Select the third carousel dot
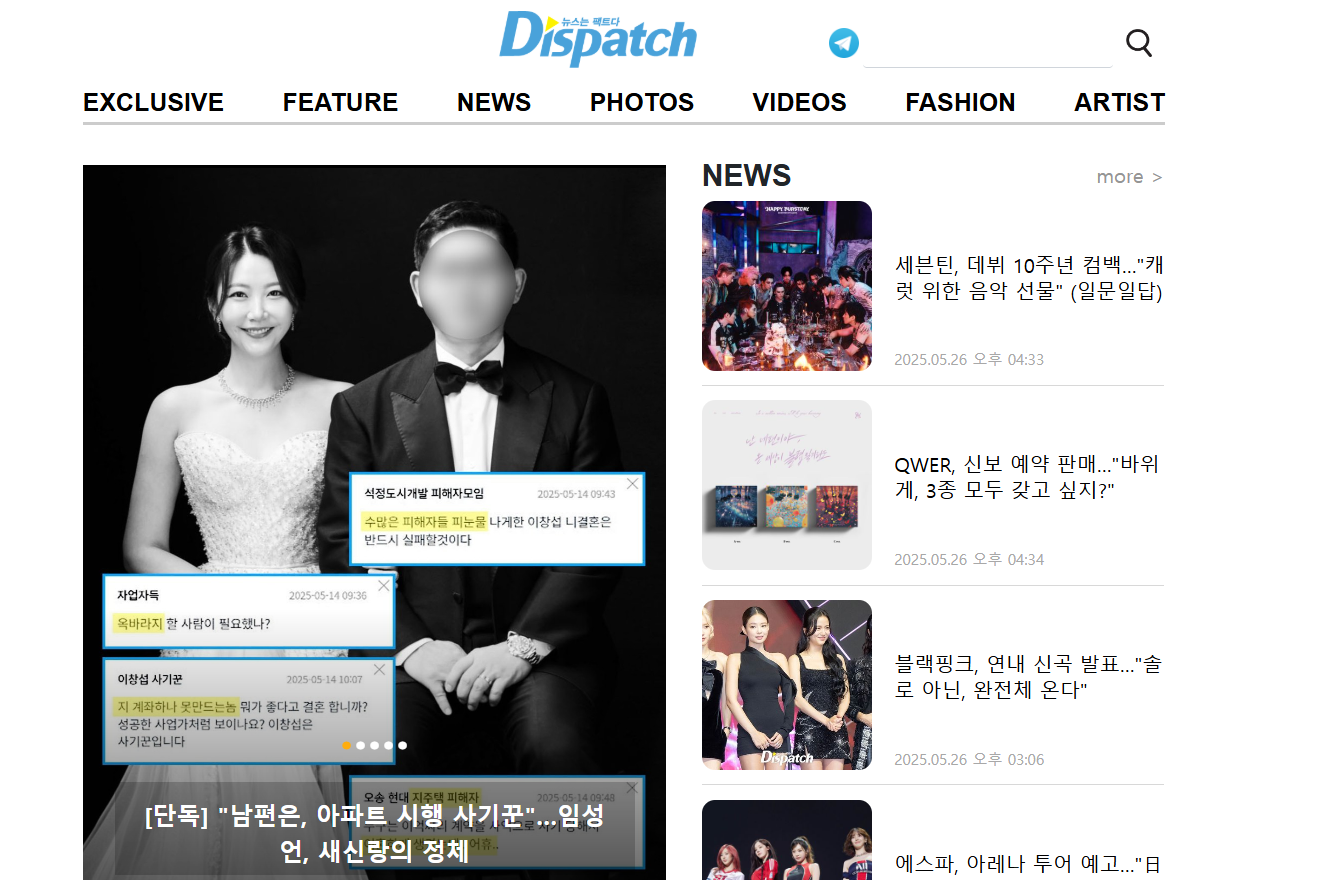Screen dimensions: 1342x880 (x=374, y=745)
